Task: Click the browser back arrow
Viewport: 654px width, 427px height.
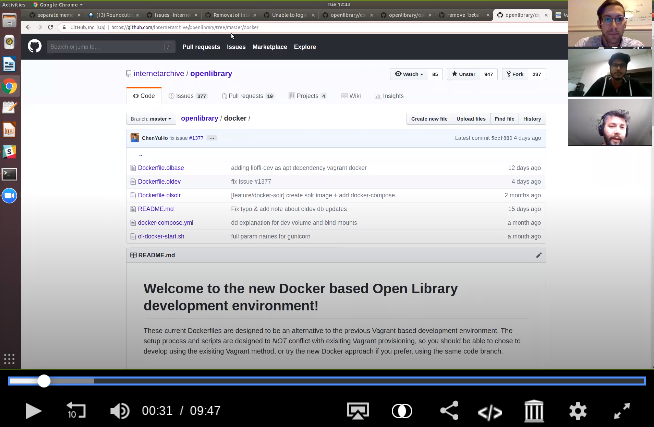Action: tap(28, 27)
